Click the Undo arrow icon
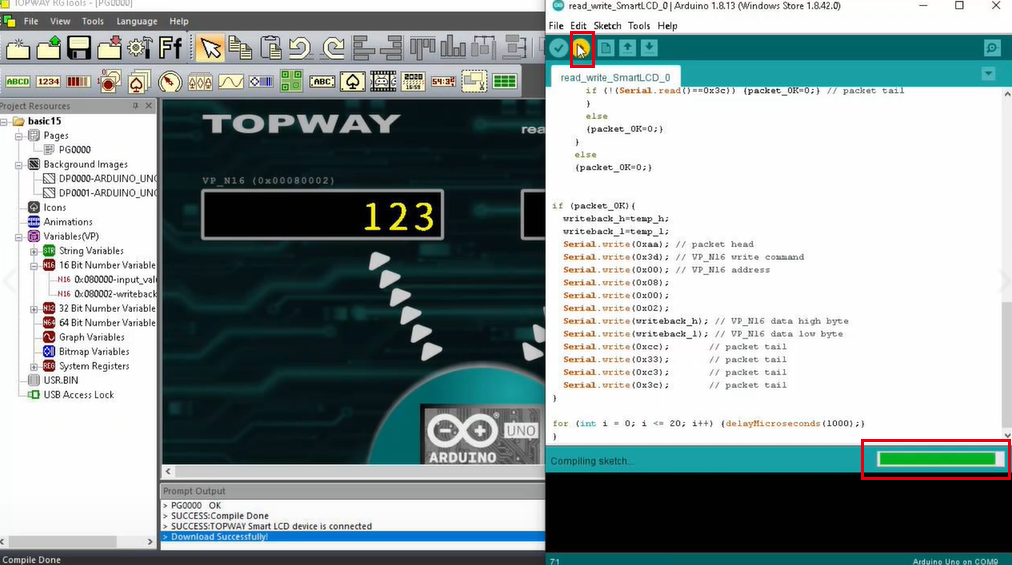 [301, 48]
